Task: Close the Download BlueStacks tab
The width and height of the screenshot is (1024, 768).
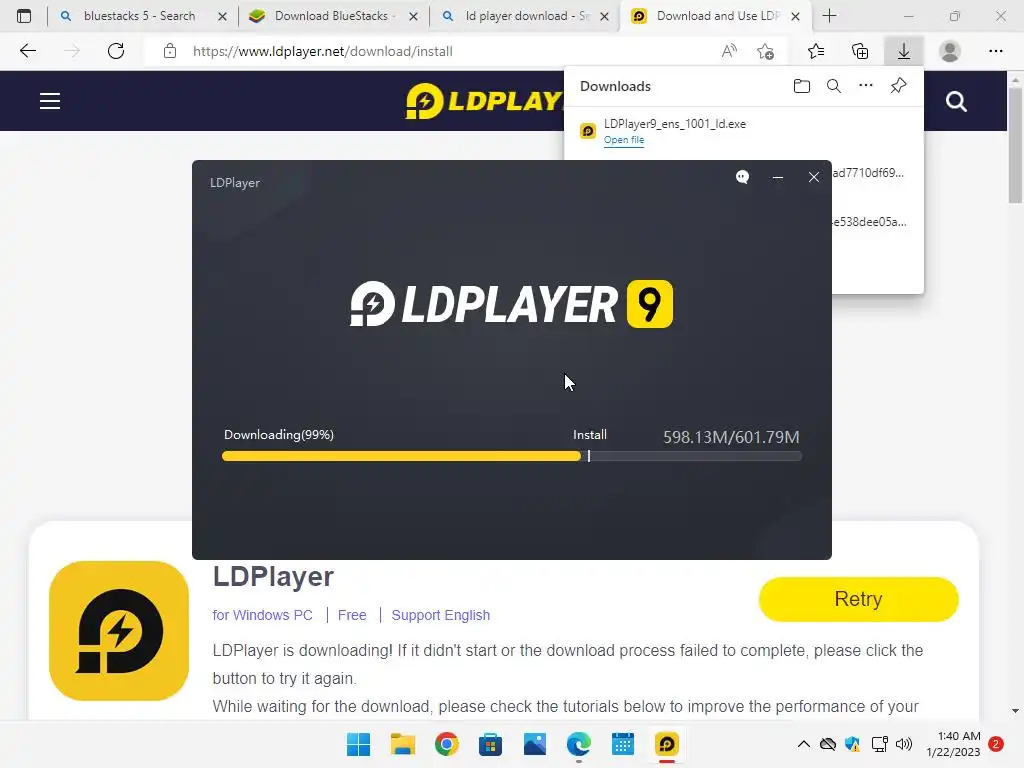Action: tap(413, 16)
